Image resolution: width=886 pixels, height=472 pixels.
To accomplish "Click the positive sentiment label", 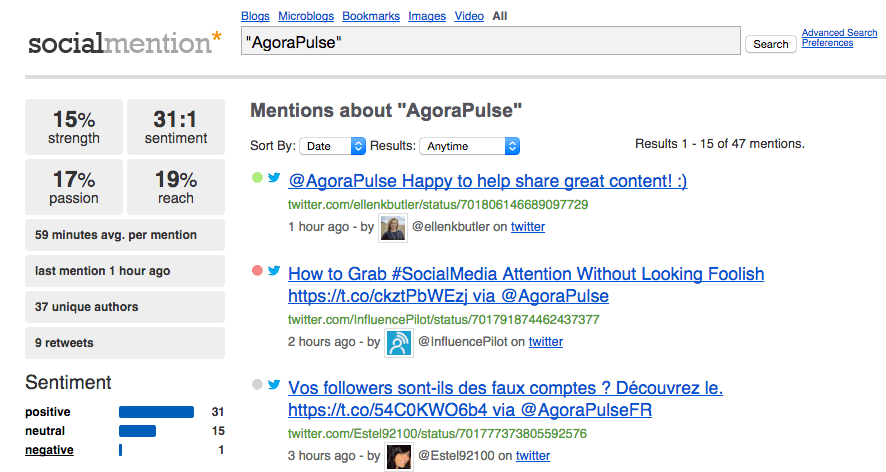I will click(x=47, y=412).
